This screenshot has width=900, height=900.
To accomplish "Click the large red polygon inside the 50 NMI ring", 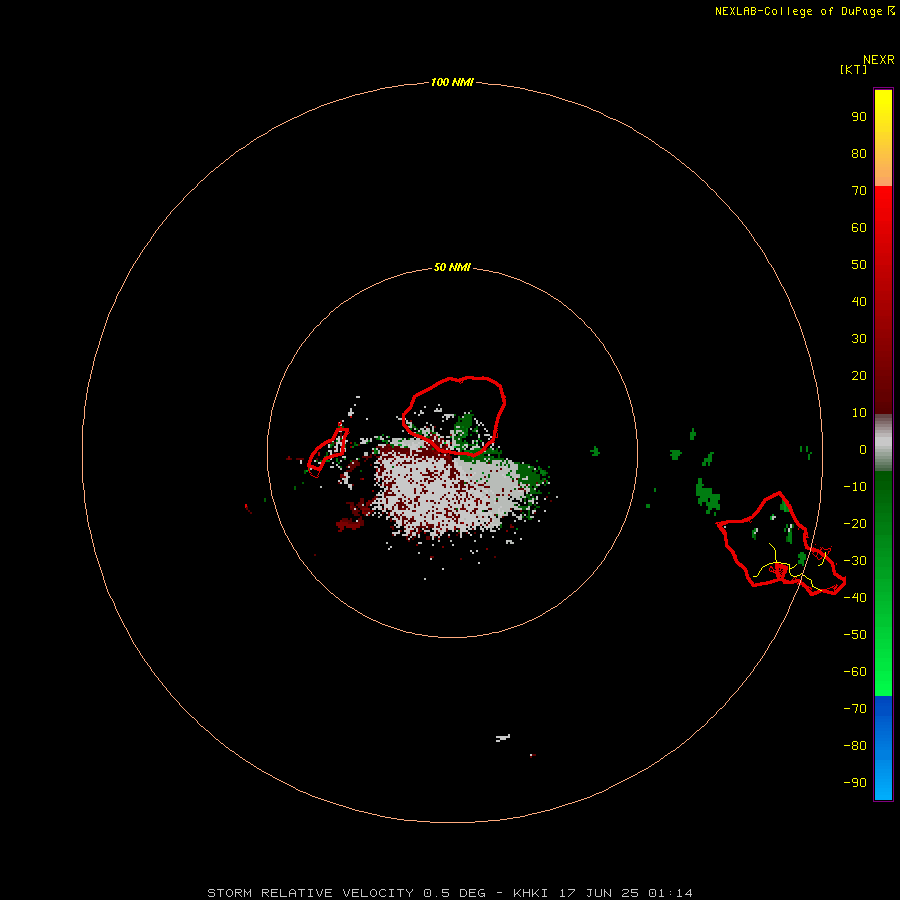I will (x=453, y=416).
